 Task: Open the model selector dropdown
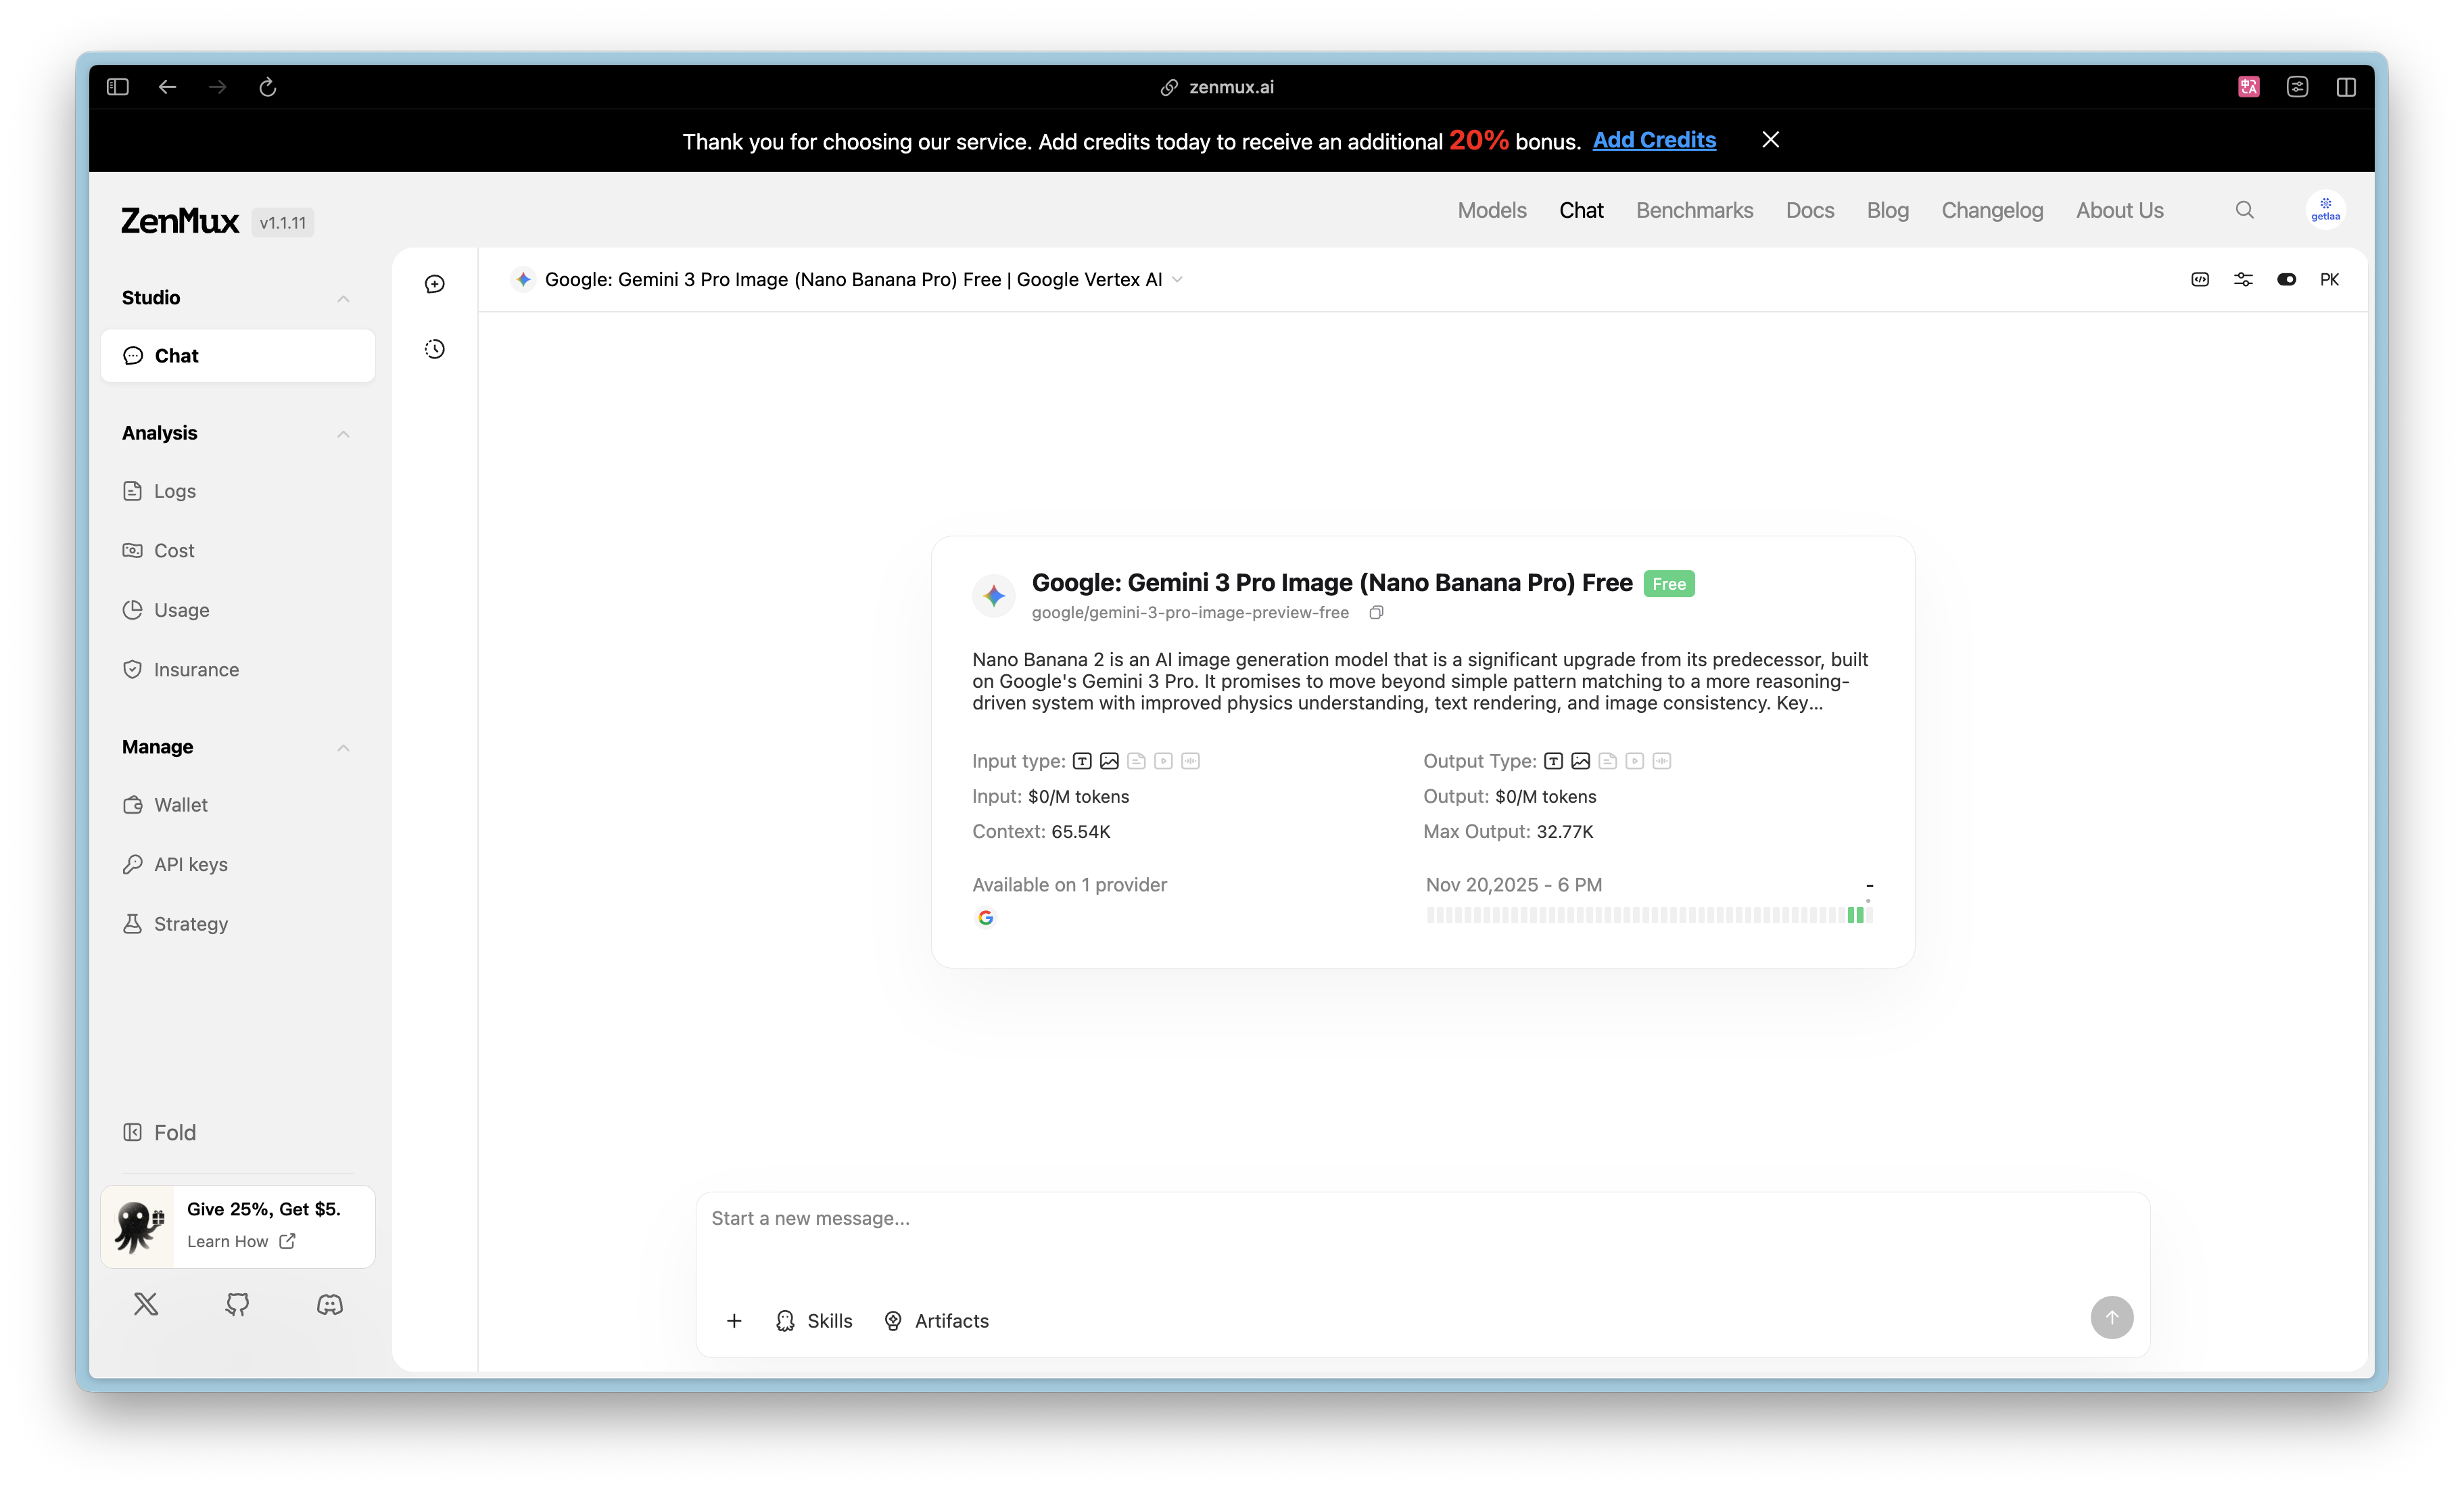[x=848, y=280]
